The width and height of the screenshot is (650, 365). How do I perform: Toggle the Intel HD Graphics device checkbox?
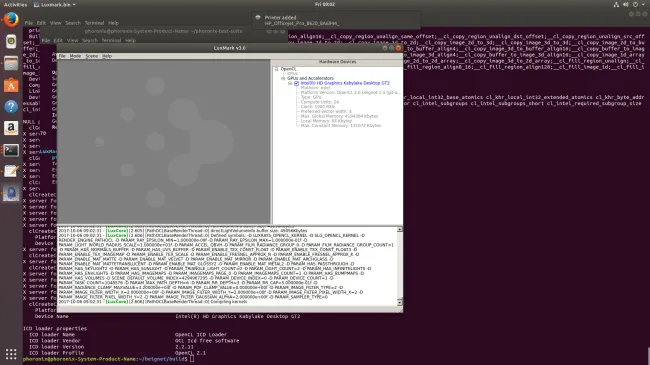[x=296, y=83]
